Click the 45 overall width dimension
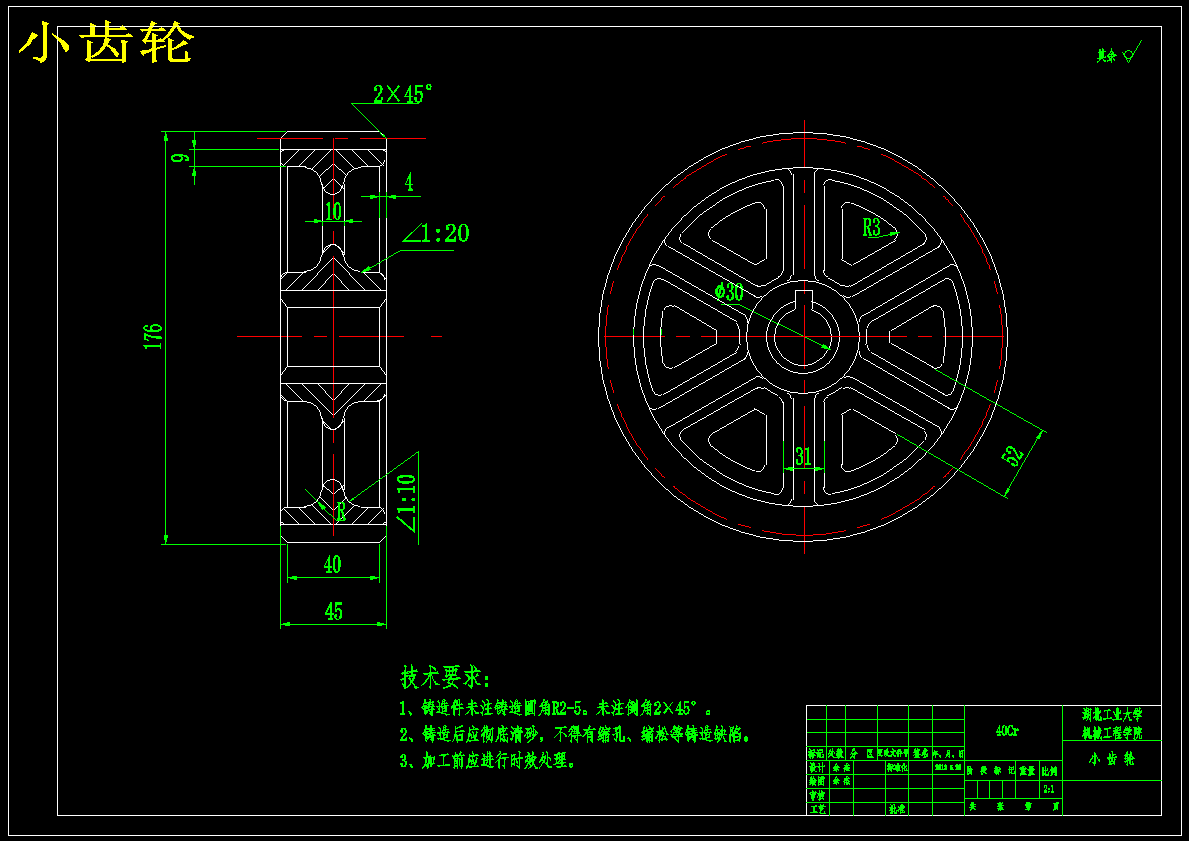The image size is (1189, 841). coord(334,611)
